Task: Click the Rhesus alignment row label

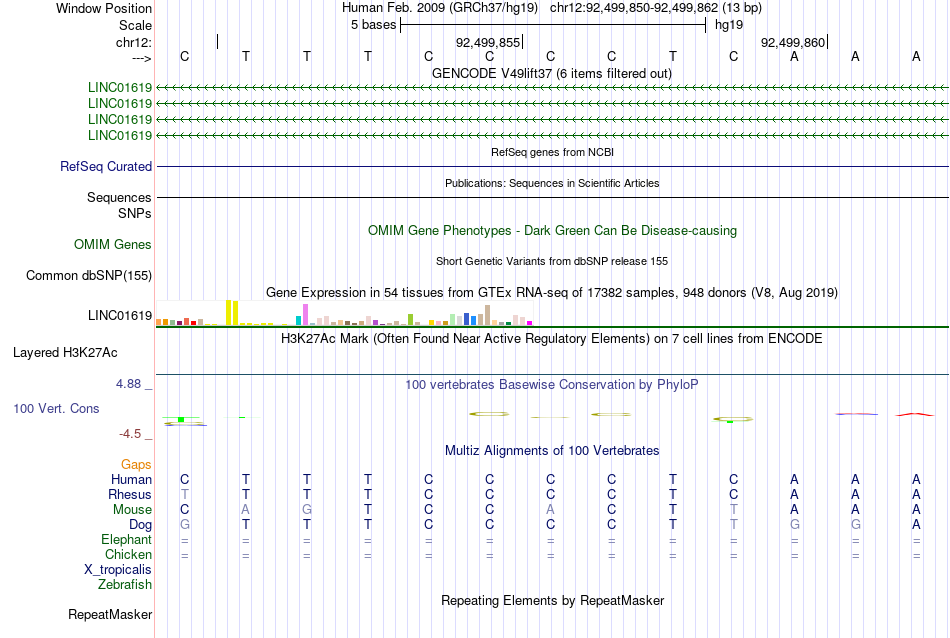Action: click(x=130, y=494)
